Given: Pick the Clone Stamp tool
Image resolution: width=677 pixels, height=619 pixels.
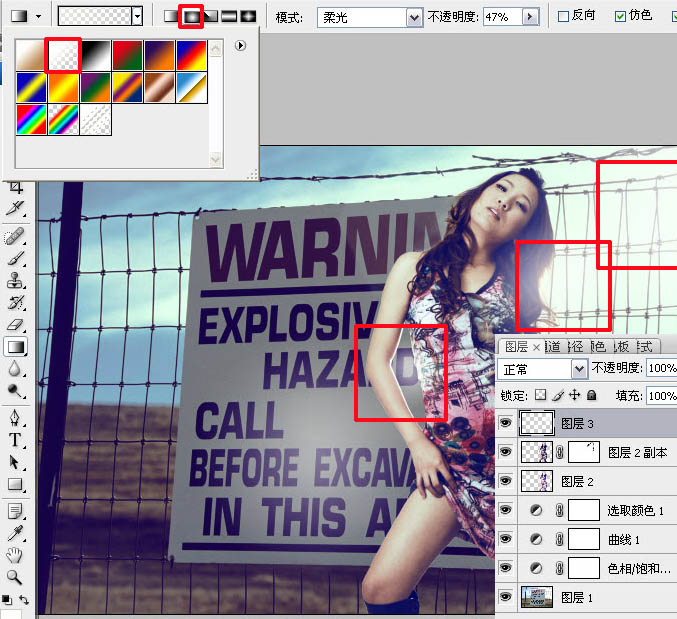Looking at the screenshot, I should click(x=16, y=281).
